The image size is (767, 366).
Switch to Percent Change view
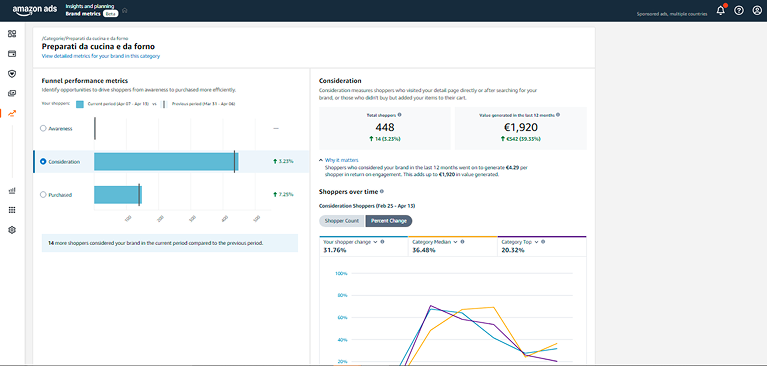click(389, 221)
